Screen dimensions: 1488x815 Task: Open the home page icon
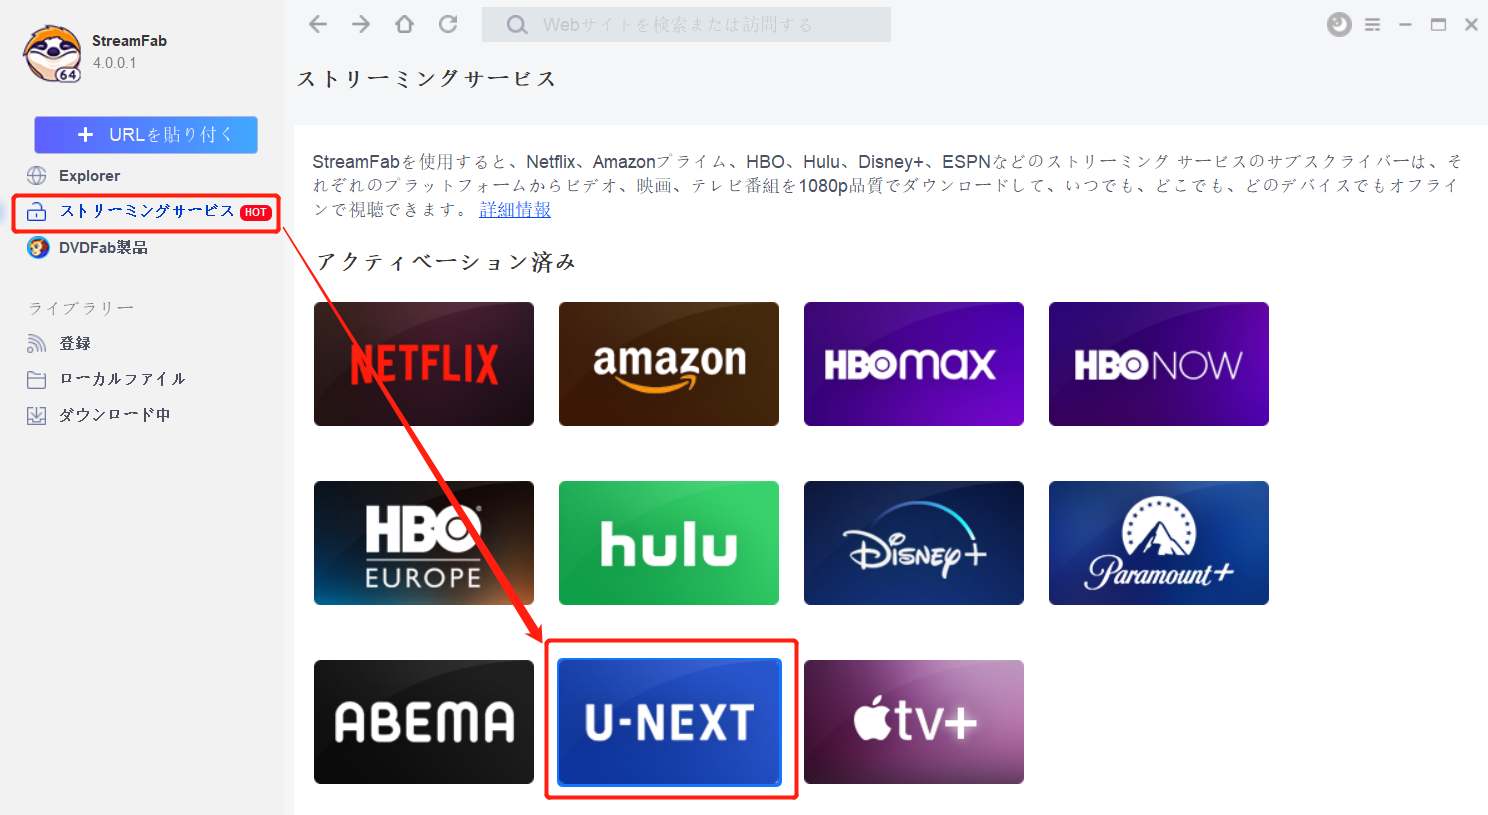click(404, 24)
